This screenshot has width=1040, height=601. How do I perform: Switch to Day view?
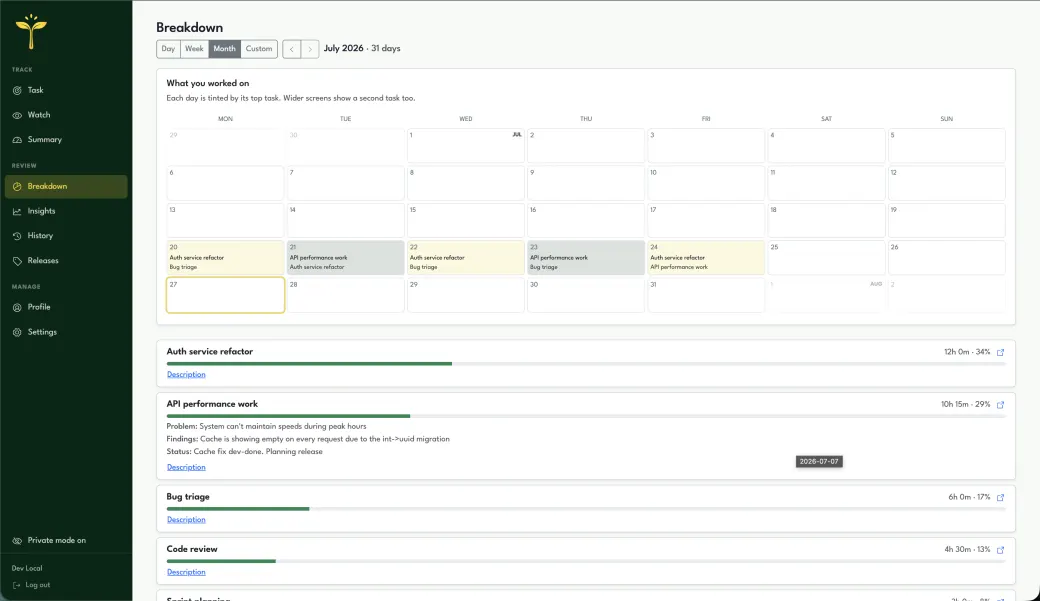click(168, 49)
